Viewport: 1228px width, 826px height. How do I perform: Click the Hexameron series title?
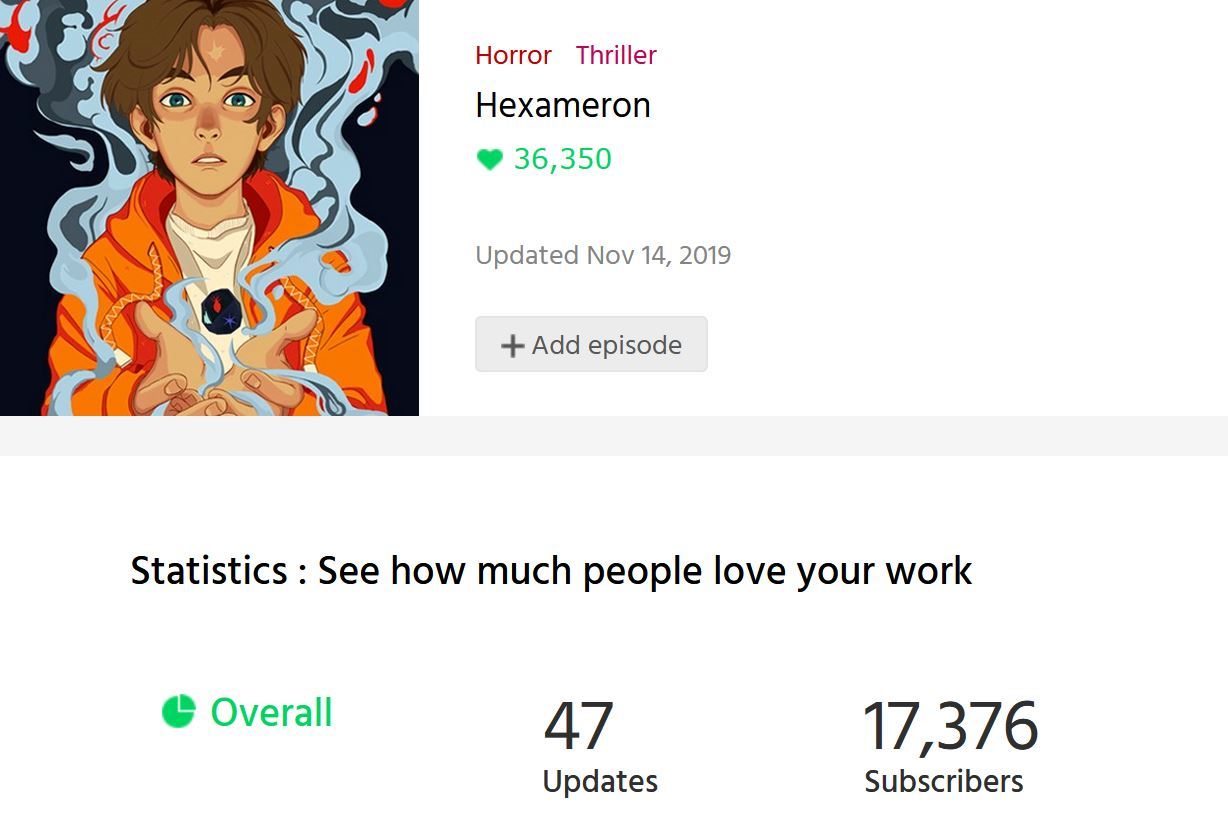pyautogui.click(x=563, y=105)
